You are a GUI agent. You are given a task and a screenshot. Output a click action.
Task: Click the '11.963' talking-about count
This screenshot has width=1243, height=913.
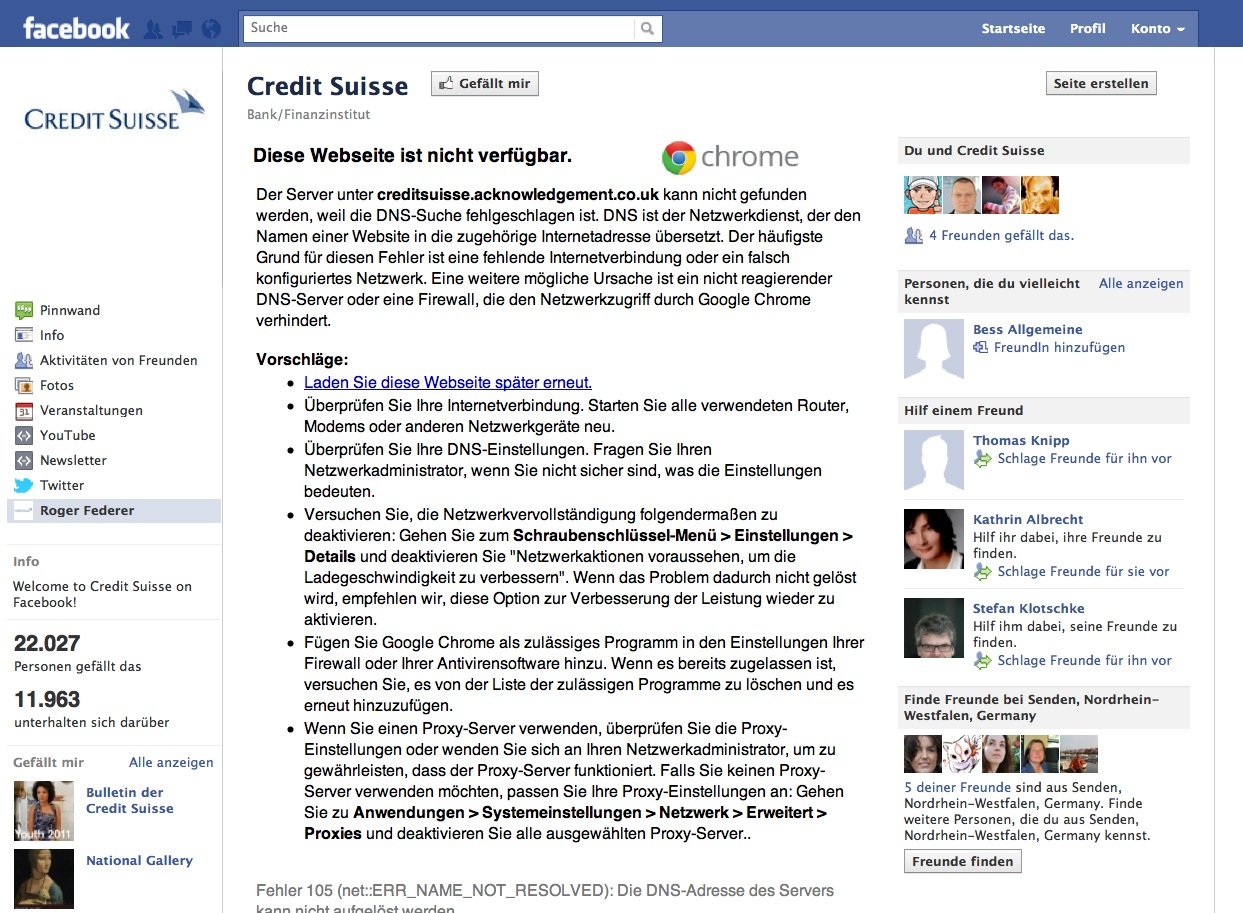[x=47, y=699]
